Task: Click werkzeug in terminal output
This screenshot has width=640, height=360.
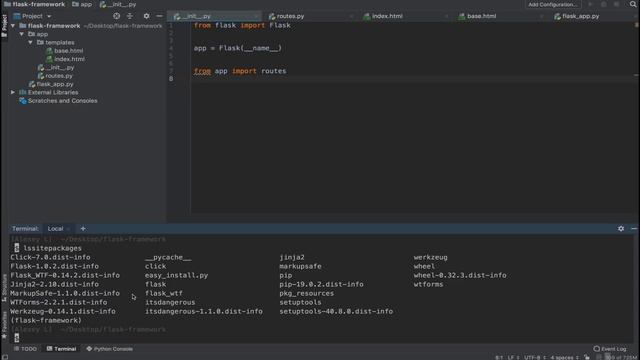Action: pyautogui.click(x=430, y=258)
